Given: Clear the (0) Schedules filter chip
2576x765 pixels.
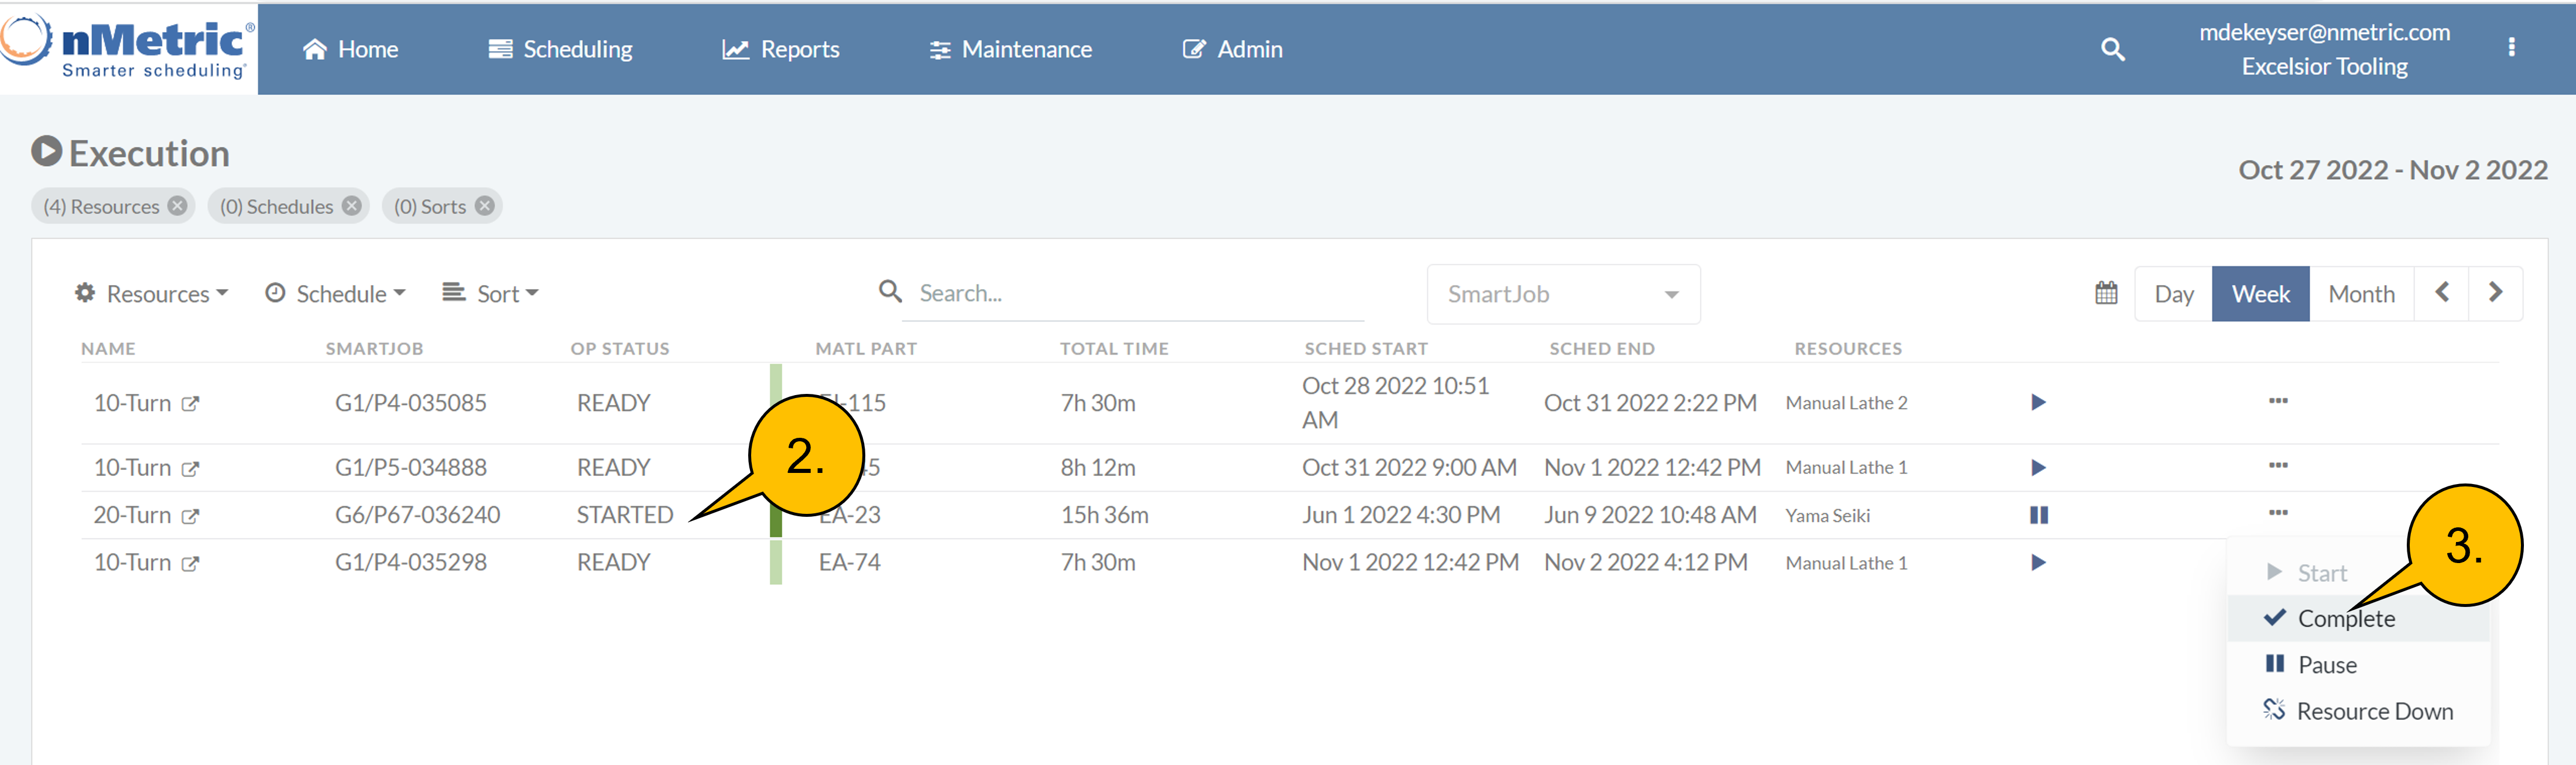Looking at the screenshot, I should pos(352,206).
